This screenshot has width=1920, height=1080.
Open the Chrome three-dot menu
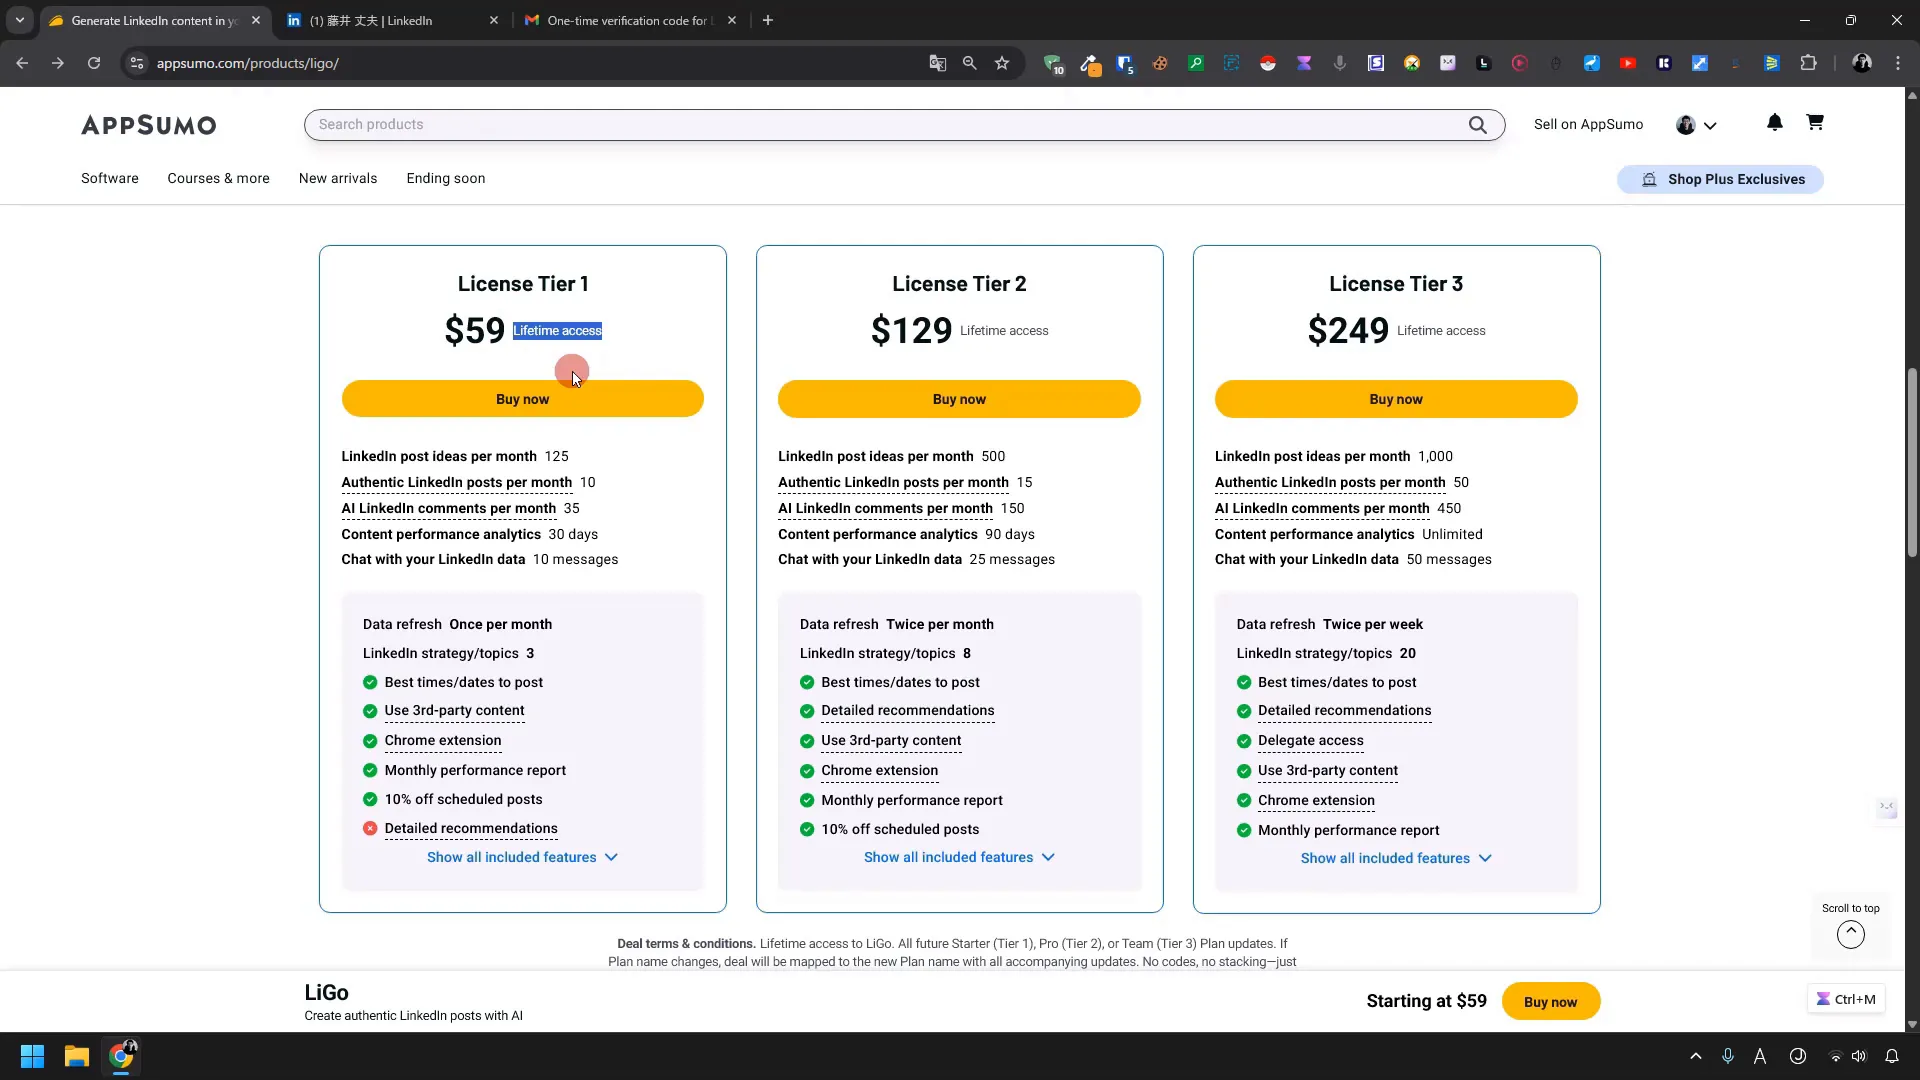click(1898, 63)
